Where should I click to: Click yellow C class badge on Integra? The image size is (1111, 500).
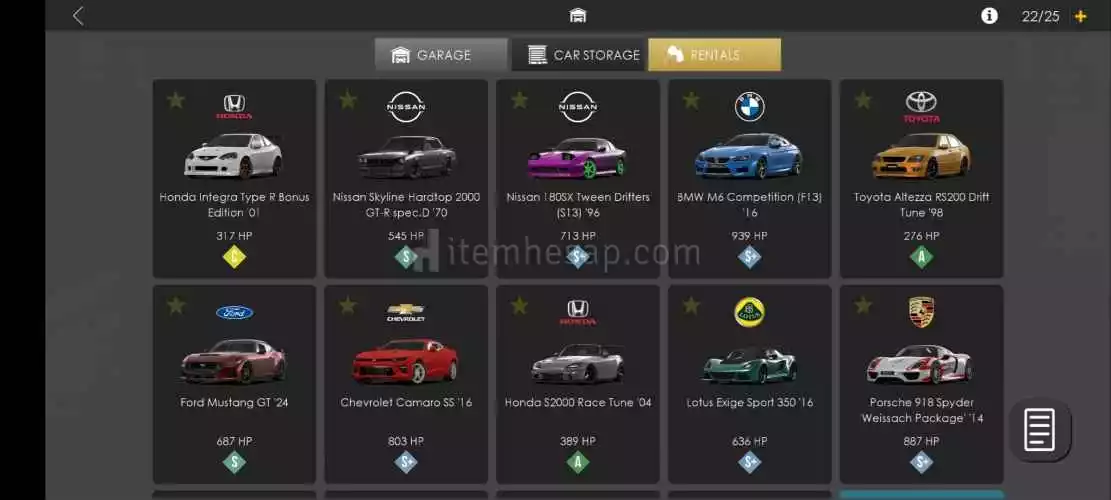click(x=234, y=257)
